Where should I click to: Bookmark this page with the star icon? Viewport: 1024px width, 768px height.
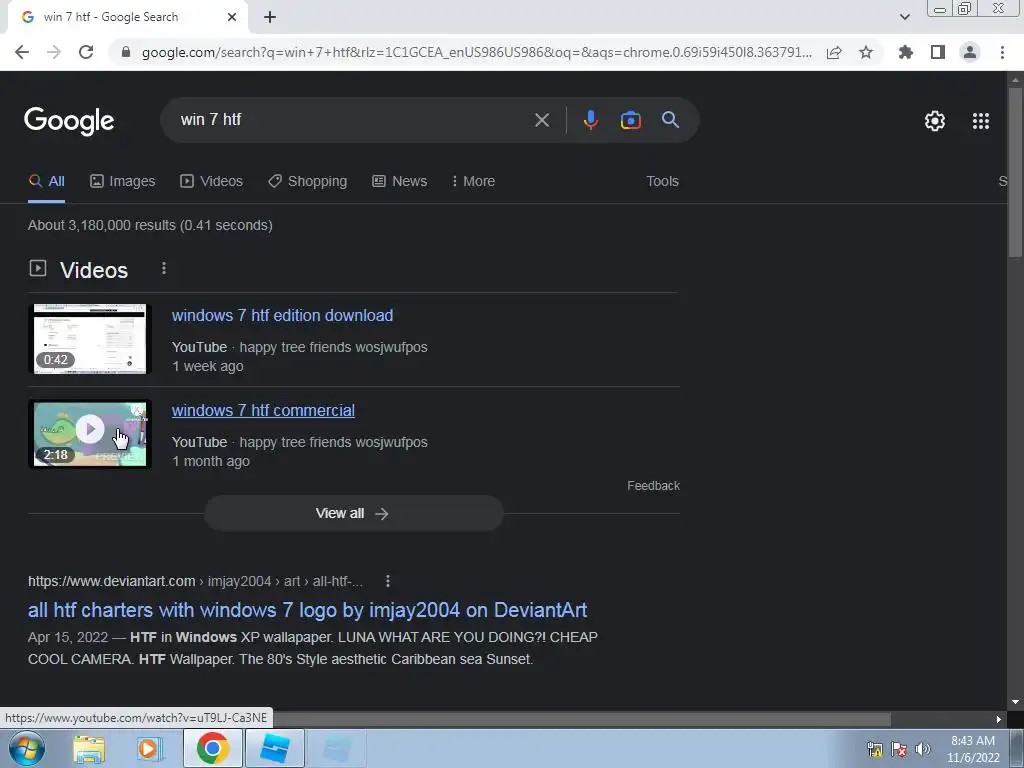tap(866, 52)
